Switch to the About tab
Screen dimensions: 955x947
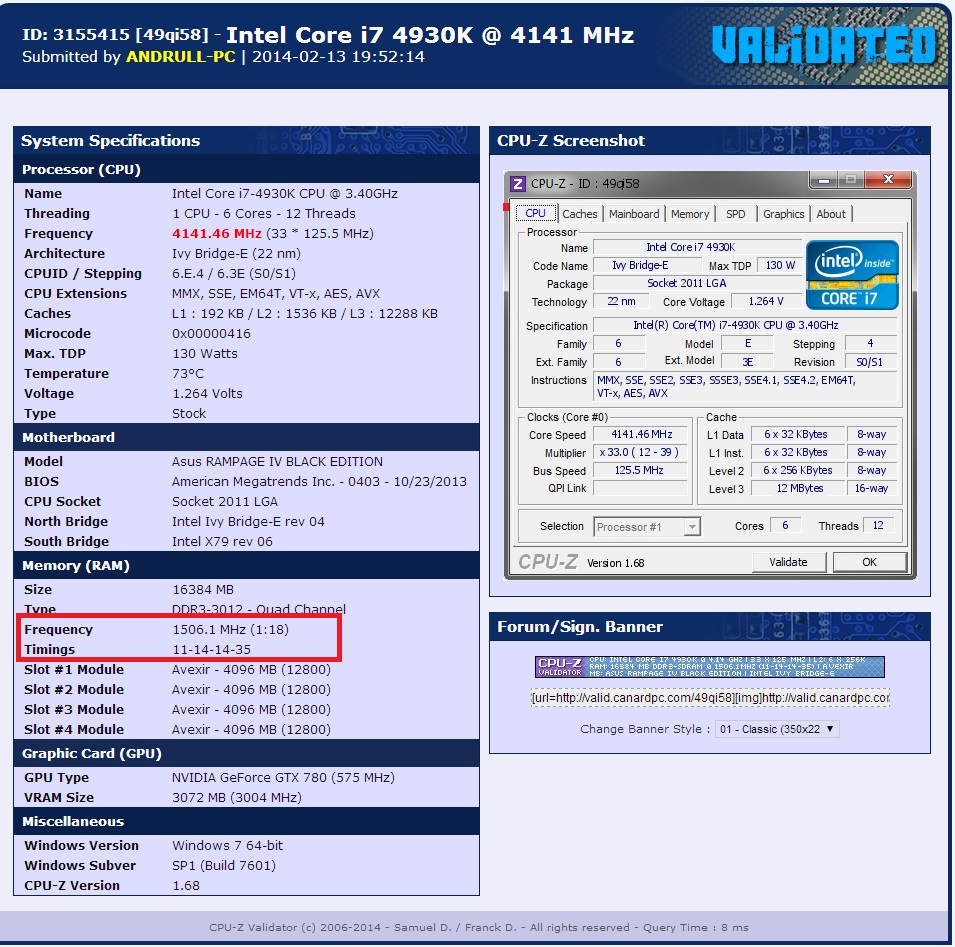[x=831, y=214]
